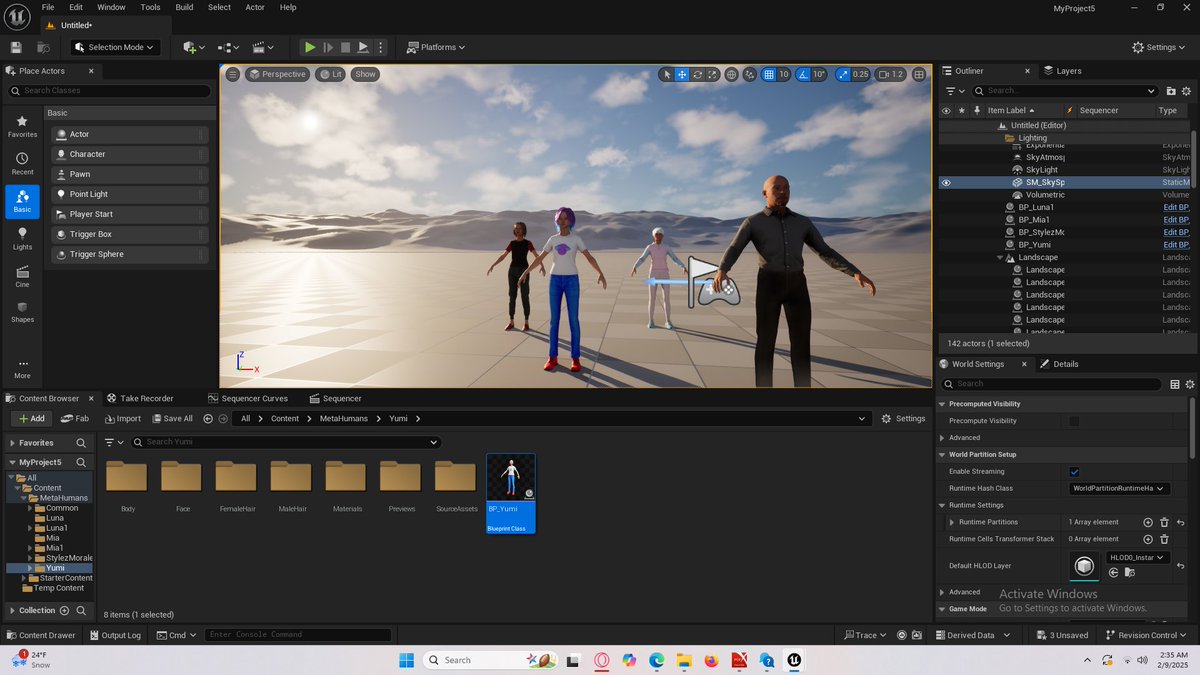Open the play options three-dot menu
The height and width of the screenshot is (675, 1200).
[x=380, y=47]
